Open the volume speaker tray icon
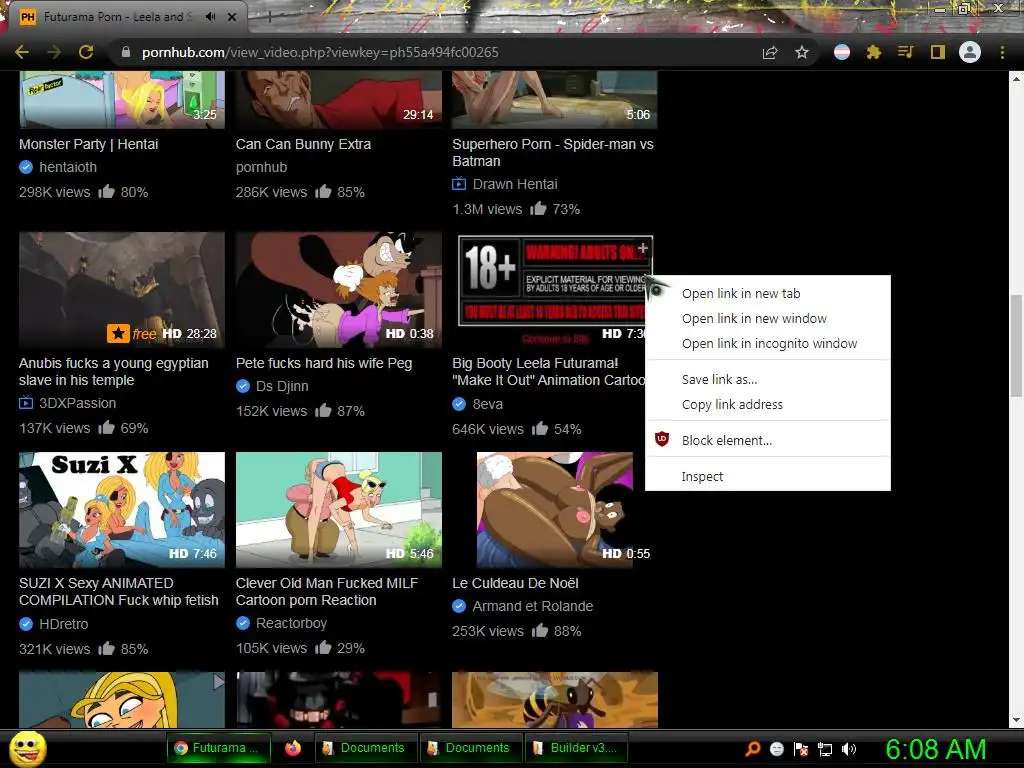Viewport: 1024px width, 768px height. pos(849,749)
